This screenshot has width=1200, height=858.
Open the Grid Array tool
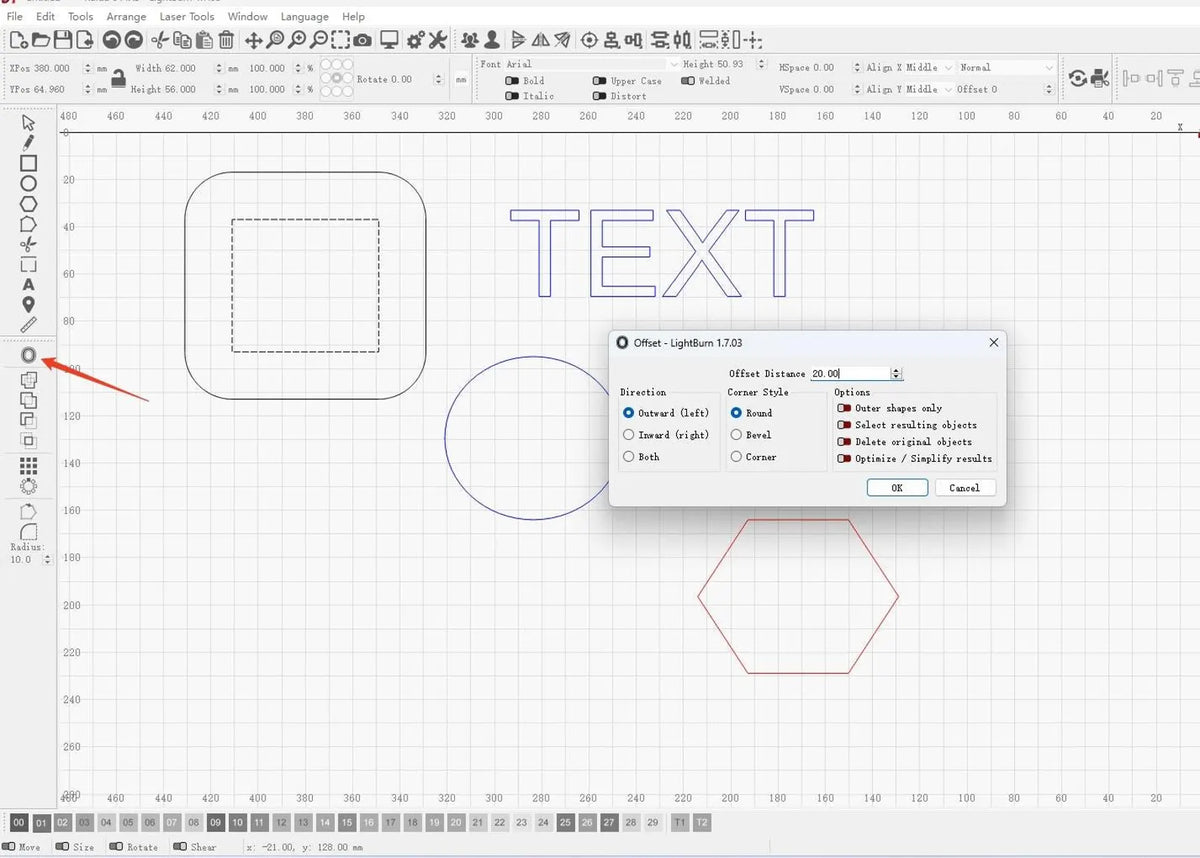tap(28, 466)
